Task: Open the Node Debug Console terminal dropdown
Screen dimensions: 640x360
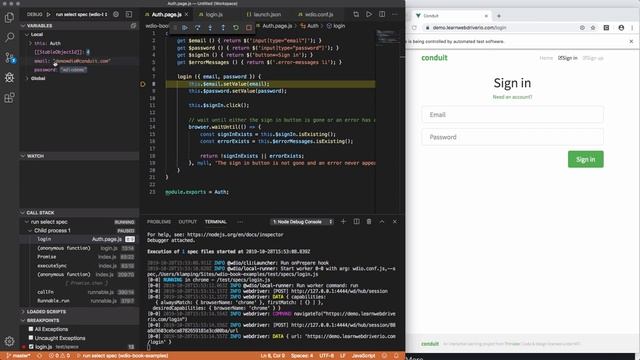Action: (302, 222)
